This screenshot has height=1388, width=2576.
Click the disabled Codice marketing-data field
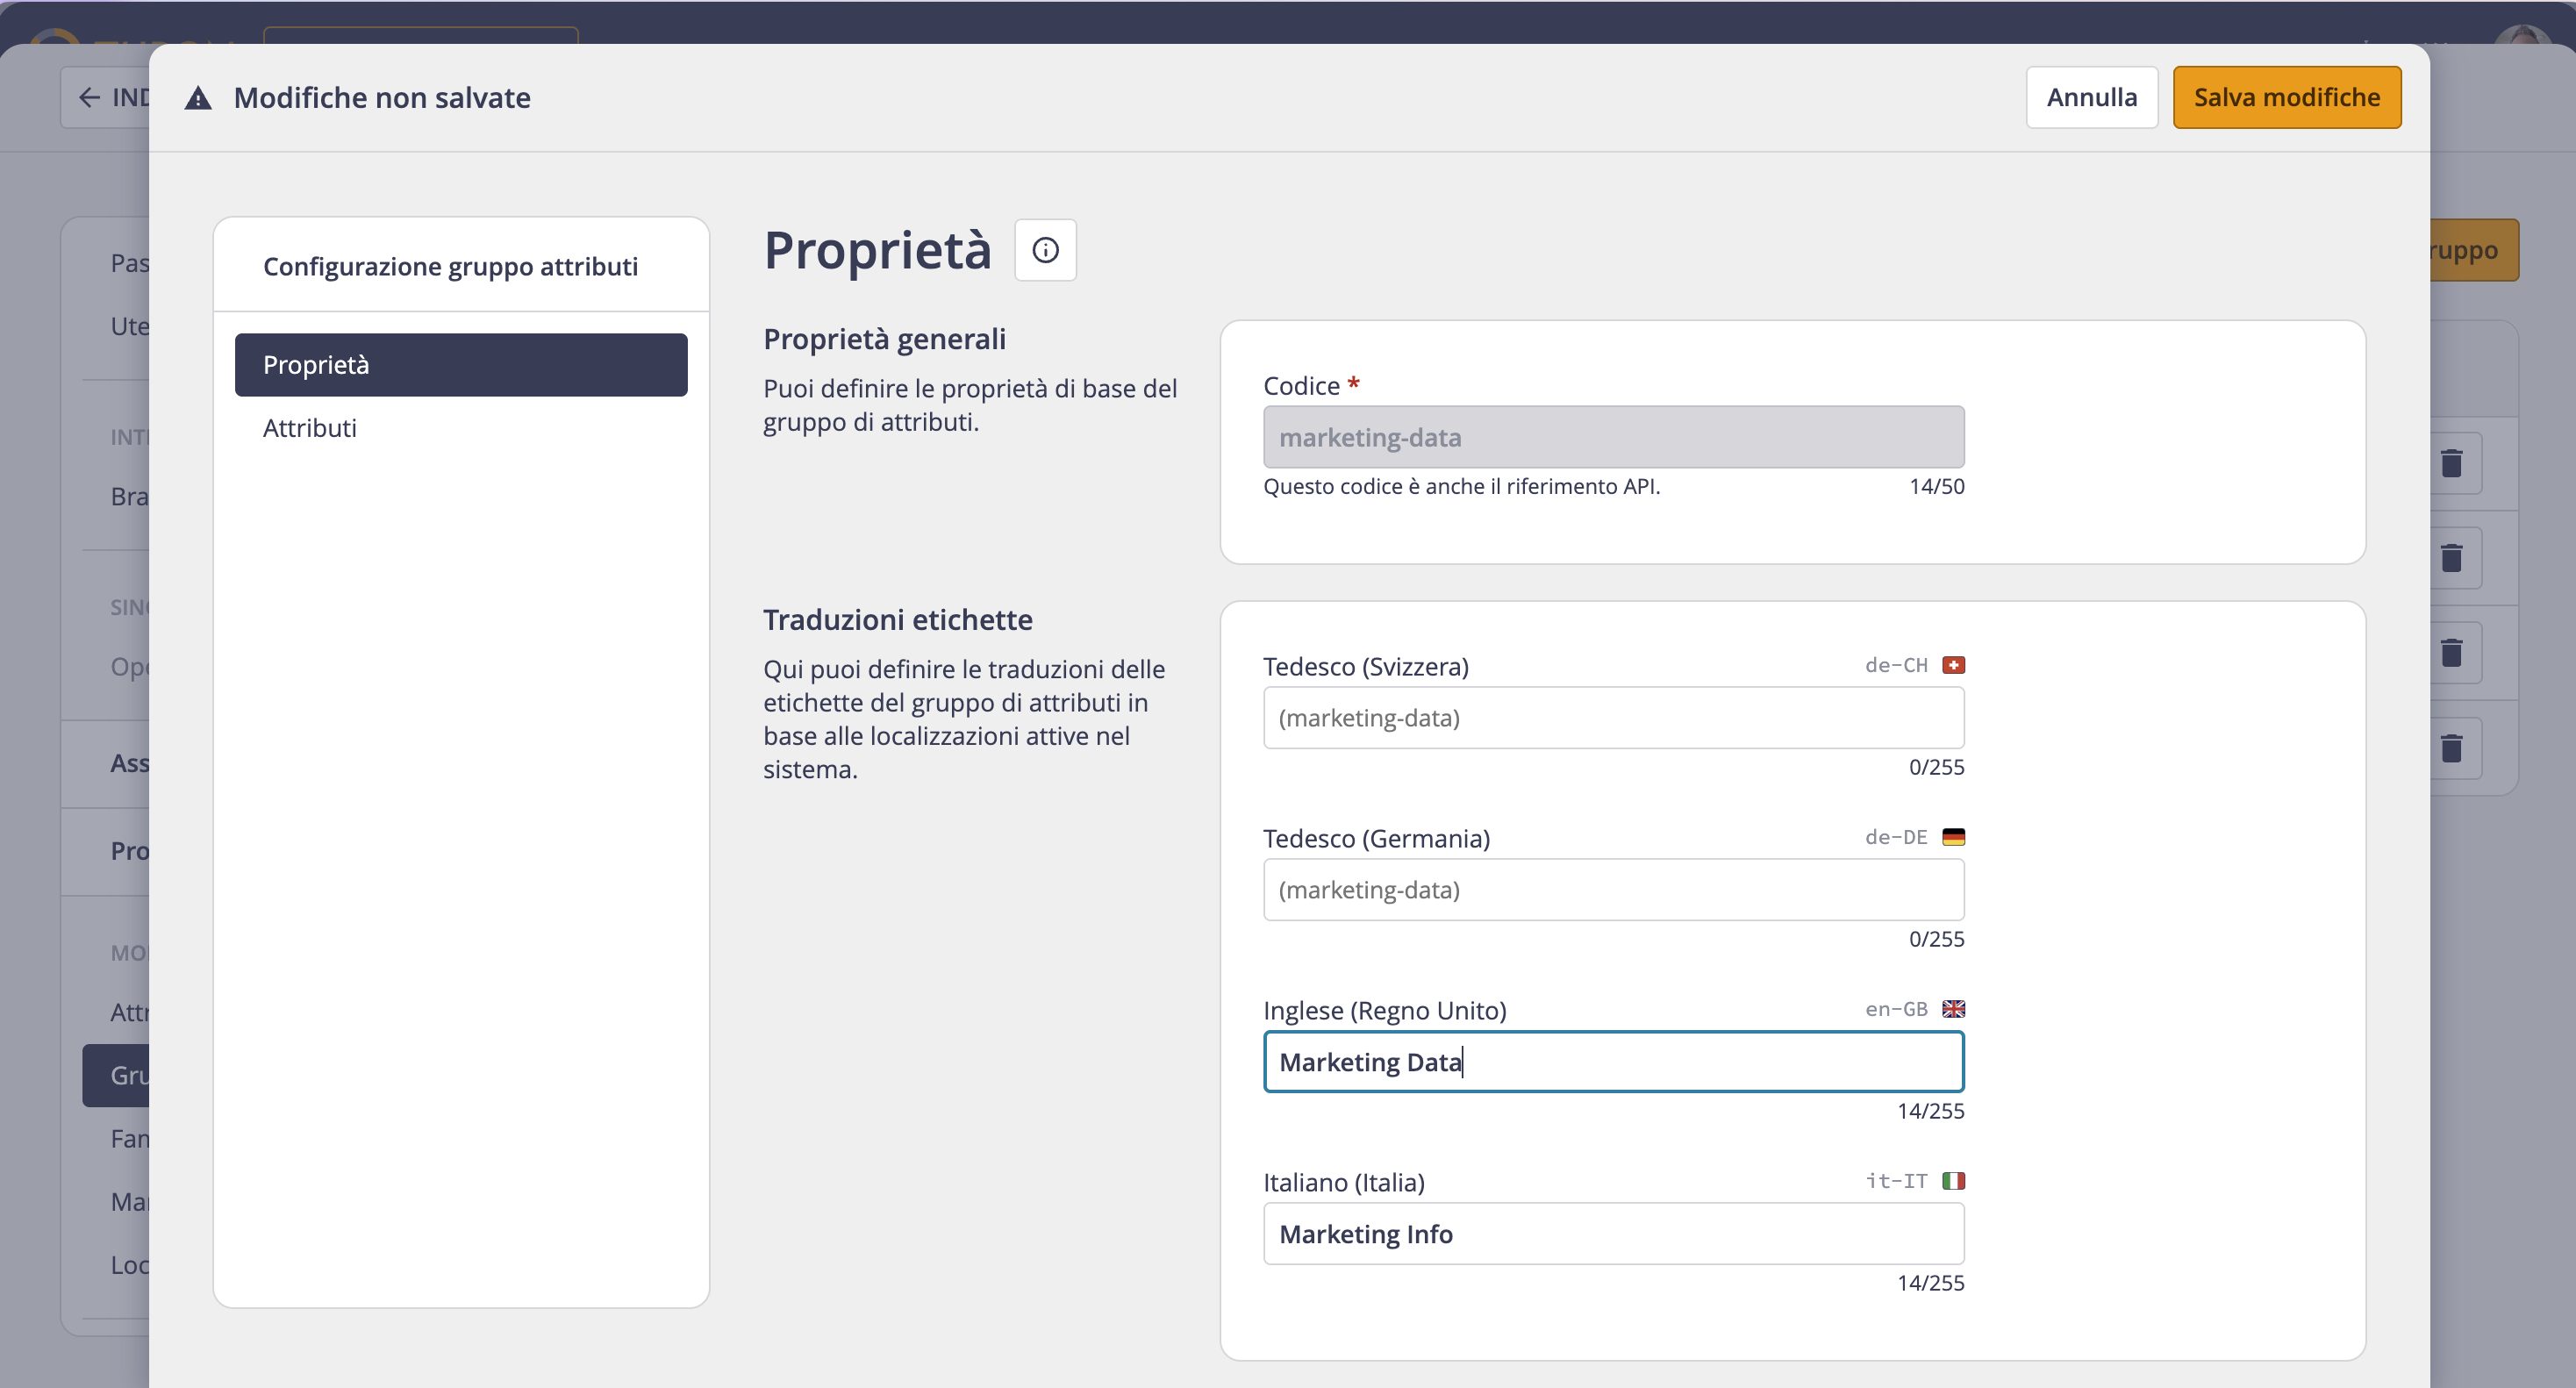(x=1614, y=437)
